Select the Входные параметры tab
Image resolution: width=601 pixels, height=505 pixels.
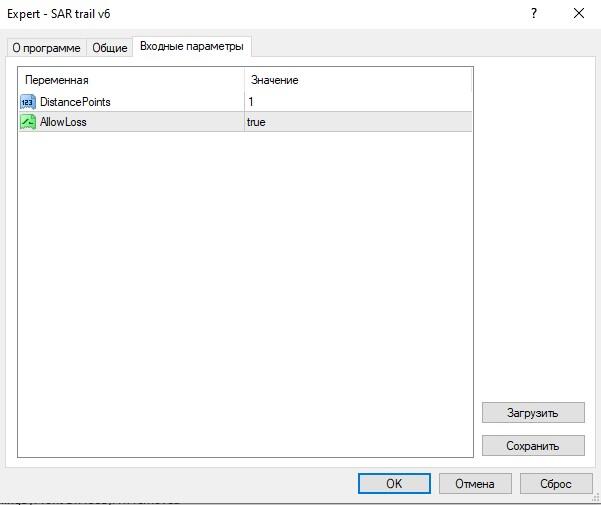192,46
